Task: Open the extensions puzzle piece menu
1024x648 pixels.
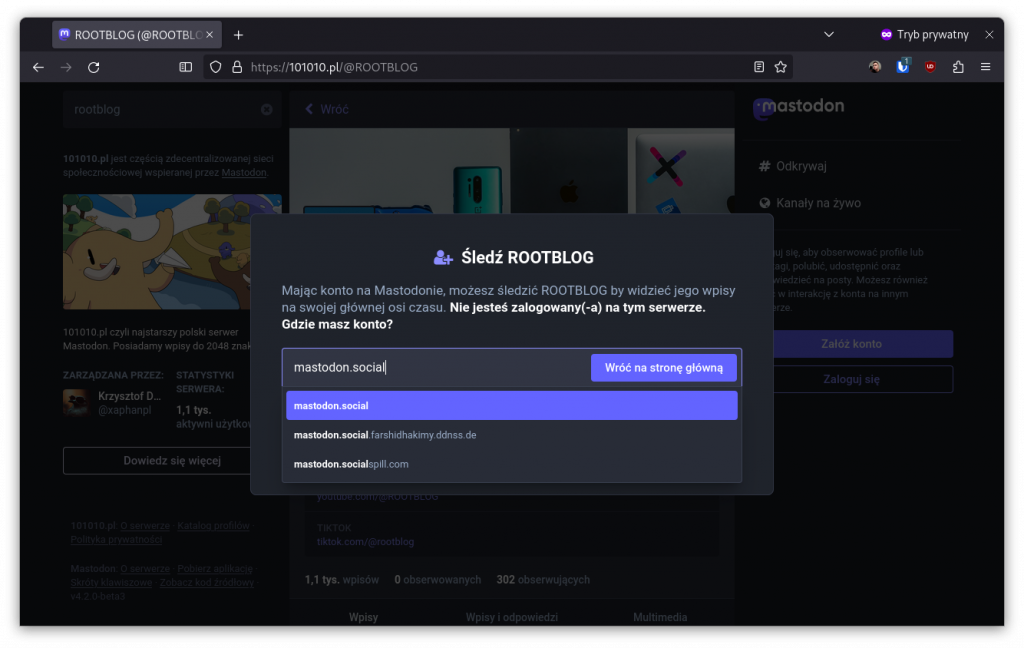Action: pyautogui.click(x=958, y=66)
